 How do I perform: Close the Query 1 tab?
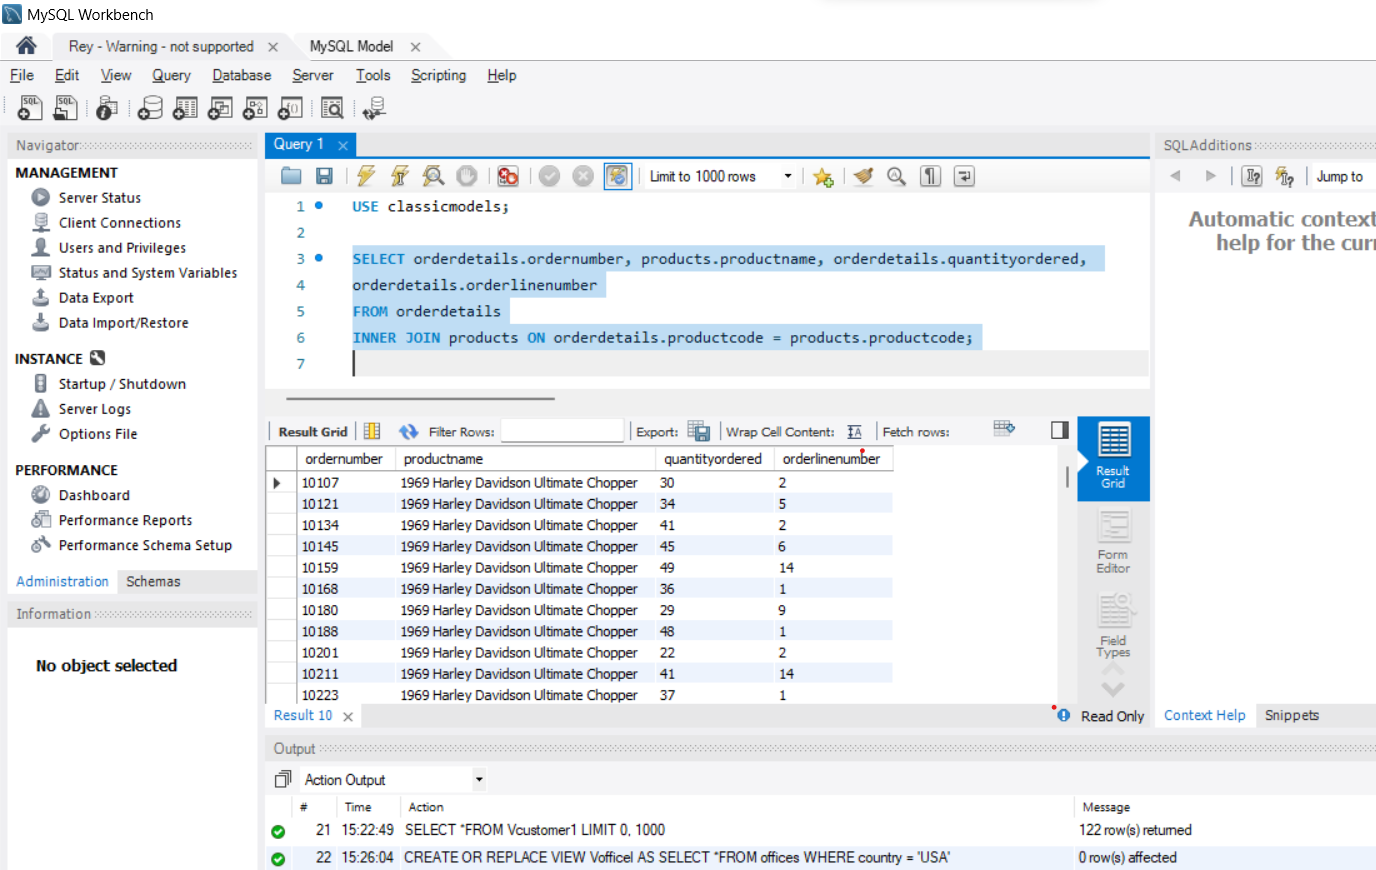coord(343,145)
